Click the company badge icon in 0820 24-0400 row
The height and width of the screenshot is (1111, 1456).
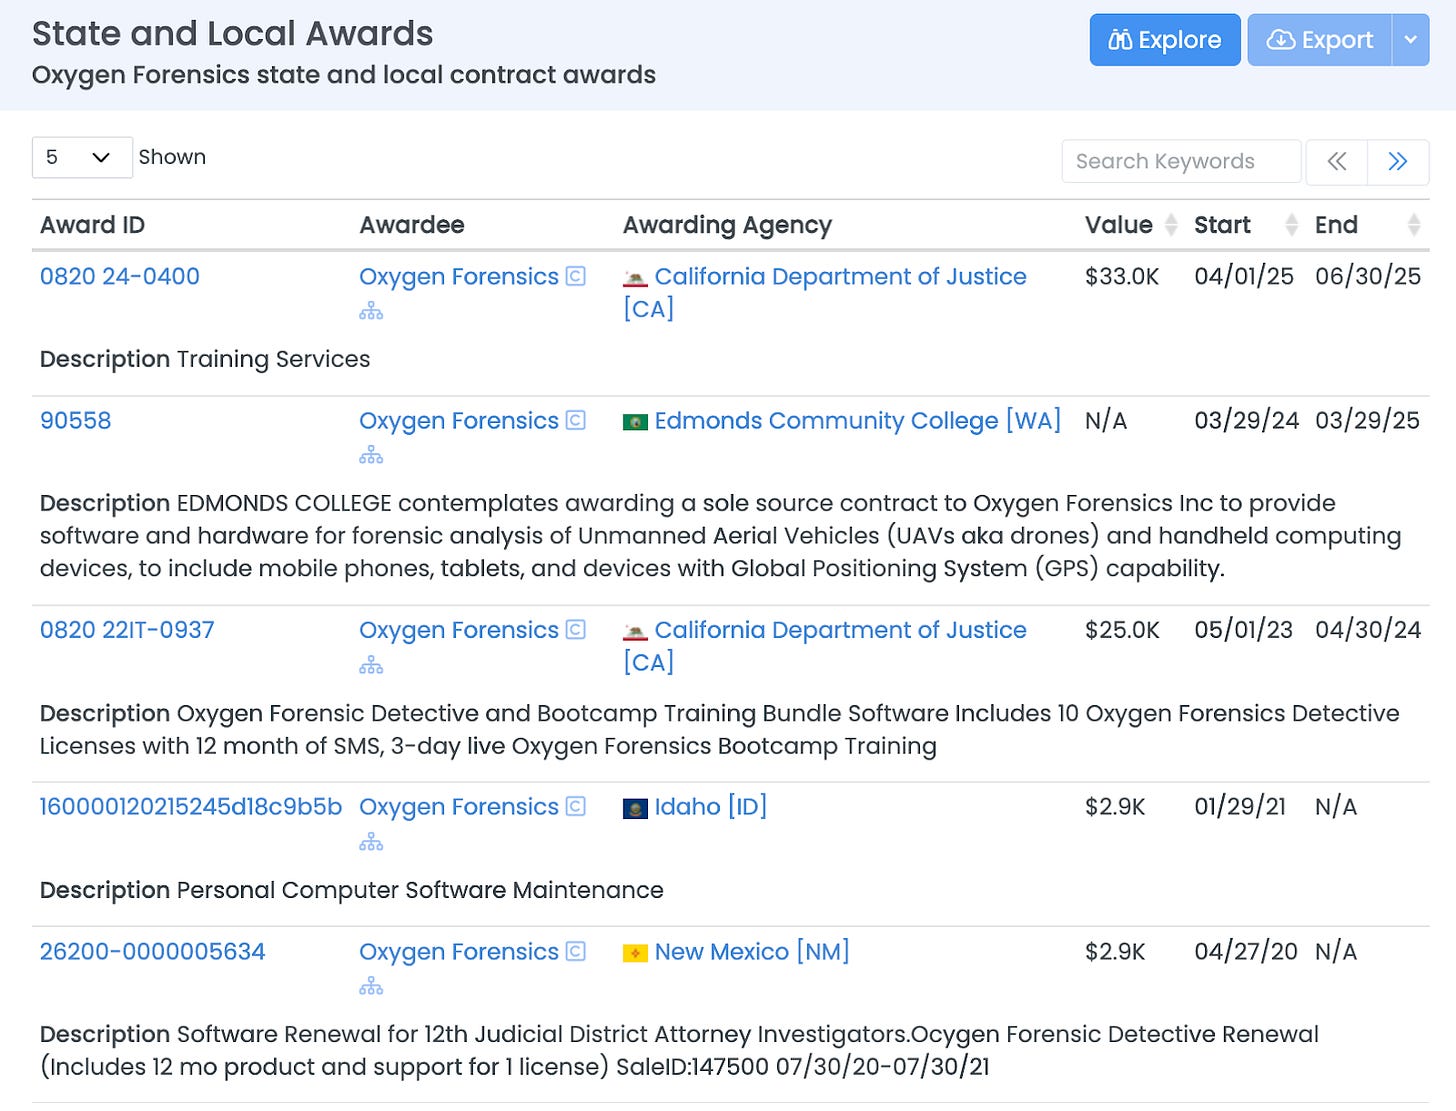click(576, 276)
